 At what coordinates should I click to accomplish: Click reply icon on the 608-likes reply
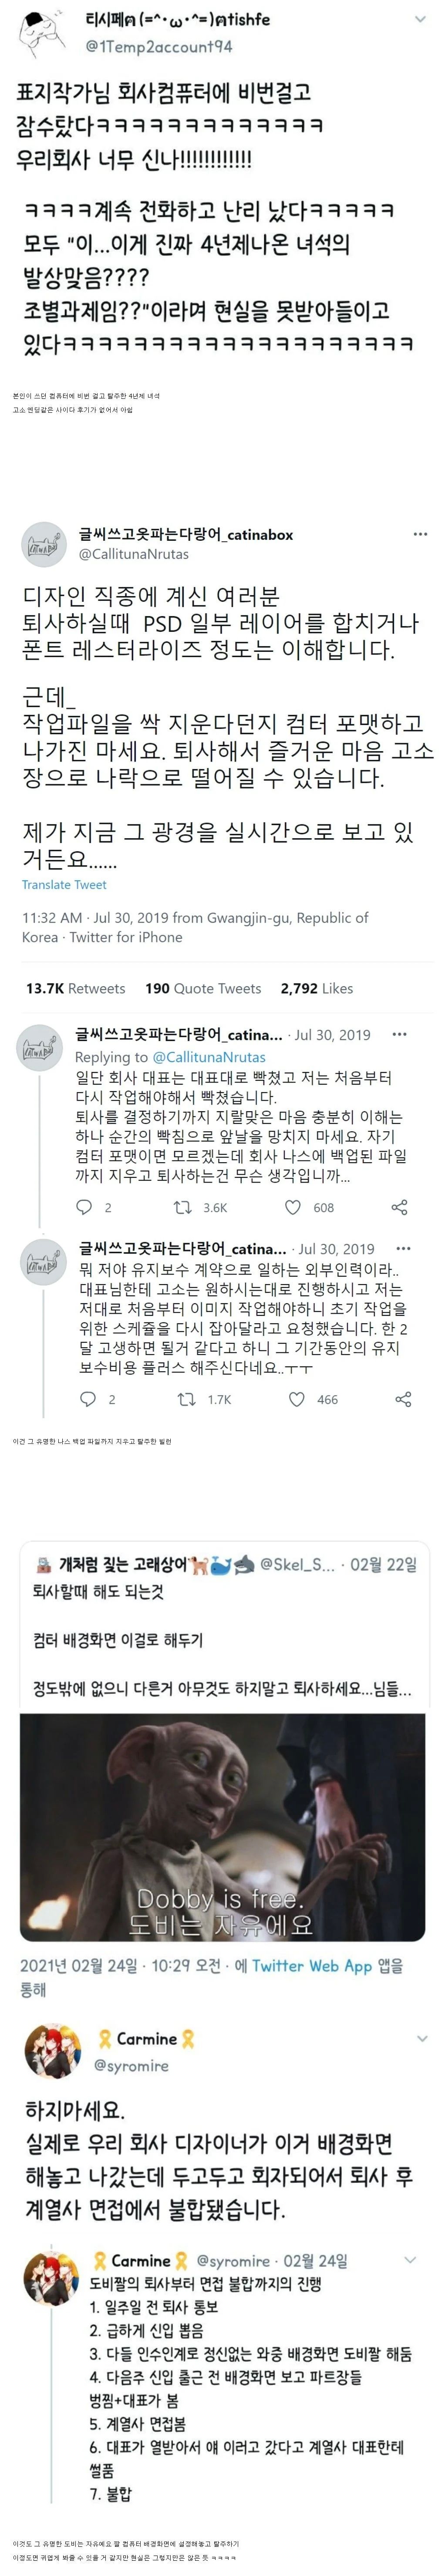85,1207
